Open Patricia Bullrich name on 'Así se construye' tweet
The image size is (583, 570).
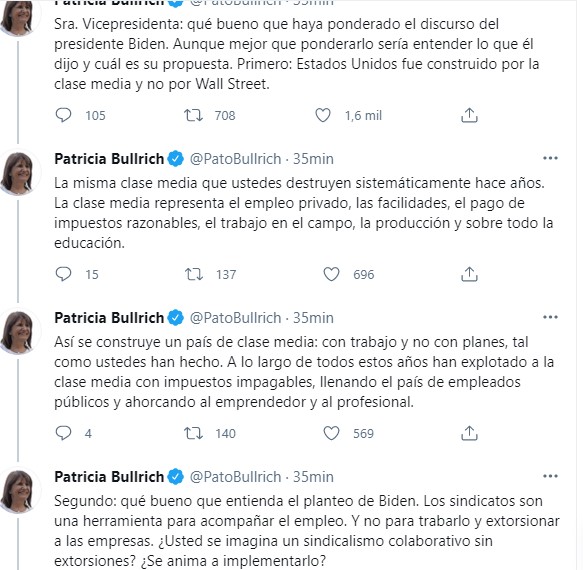(x=109, y=318)
